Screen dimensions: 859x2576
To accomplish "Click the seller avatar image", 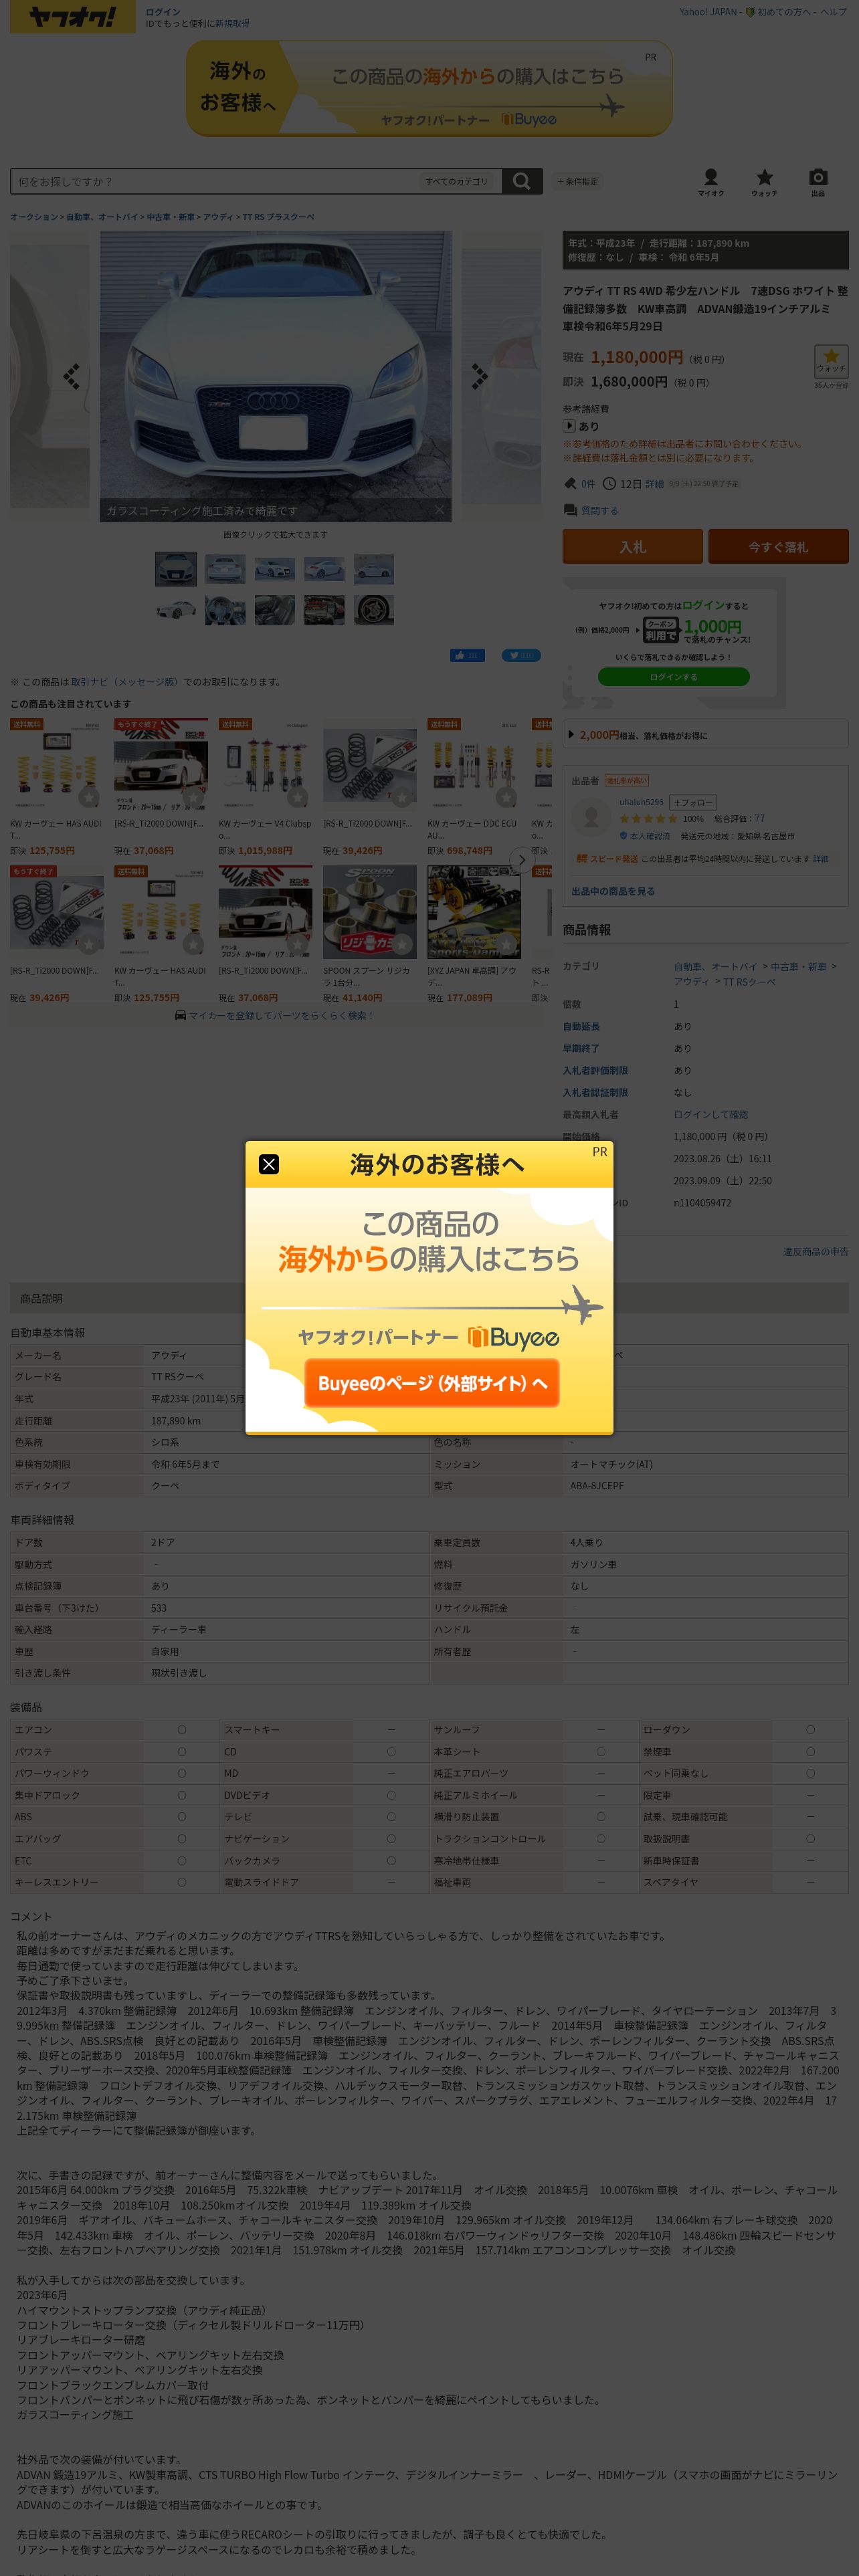I will tap(591, 817).
